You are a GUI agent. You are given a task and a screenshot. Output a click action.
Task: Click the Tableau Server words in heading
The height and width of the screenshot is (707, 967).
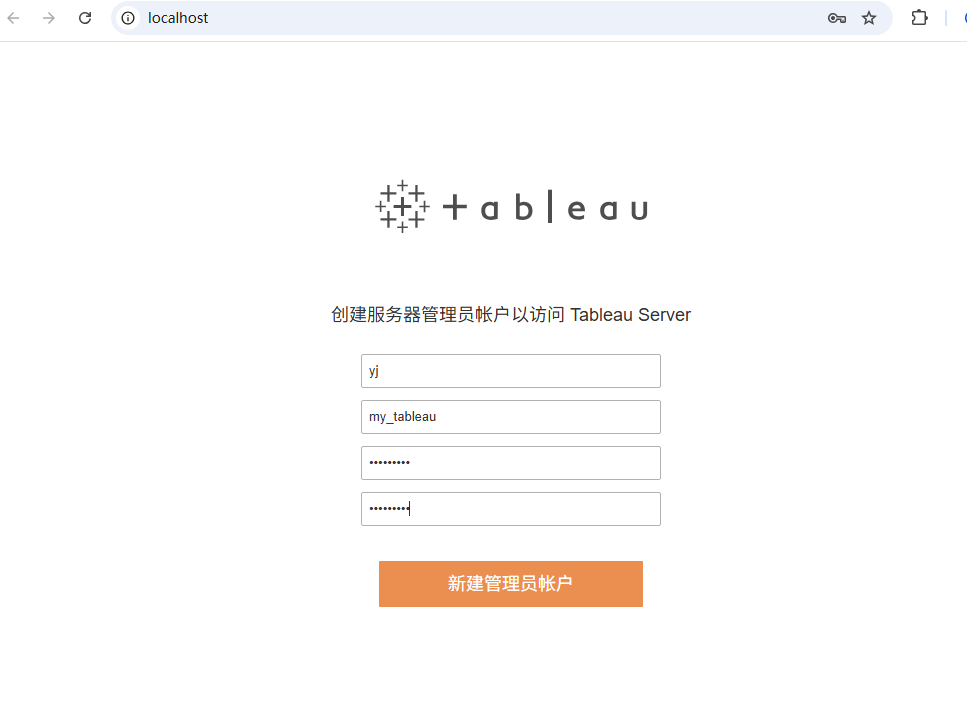point(630,315)
